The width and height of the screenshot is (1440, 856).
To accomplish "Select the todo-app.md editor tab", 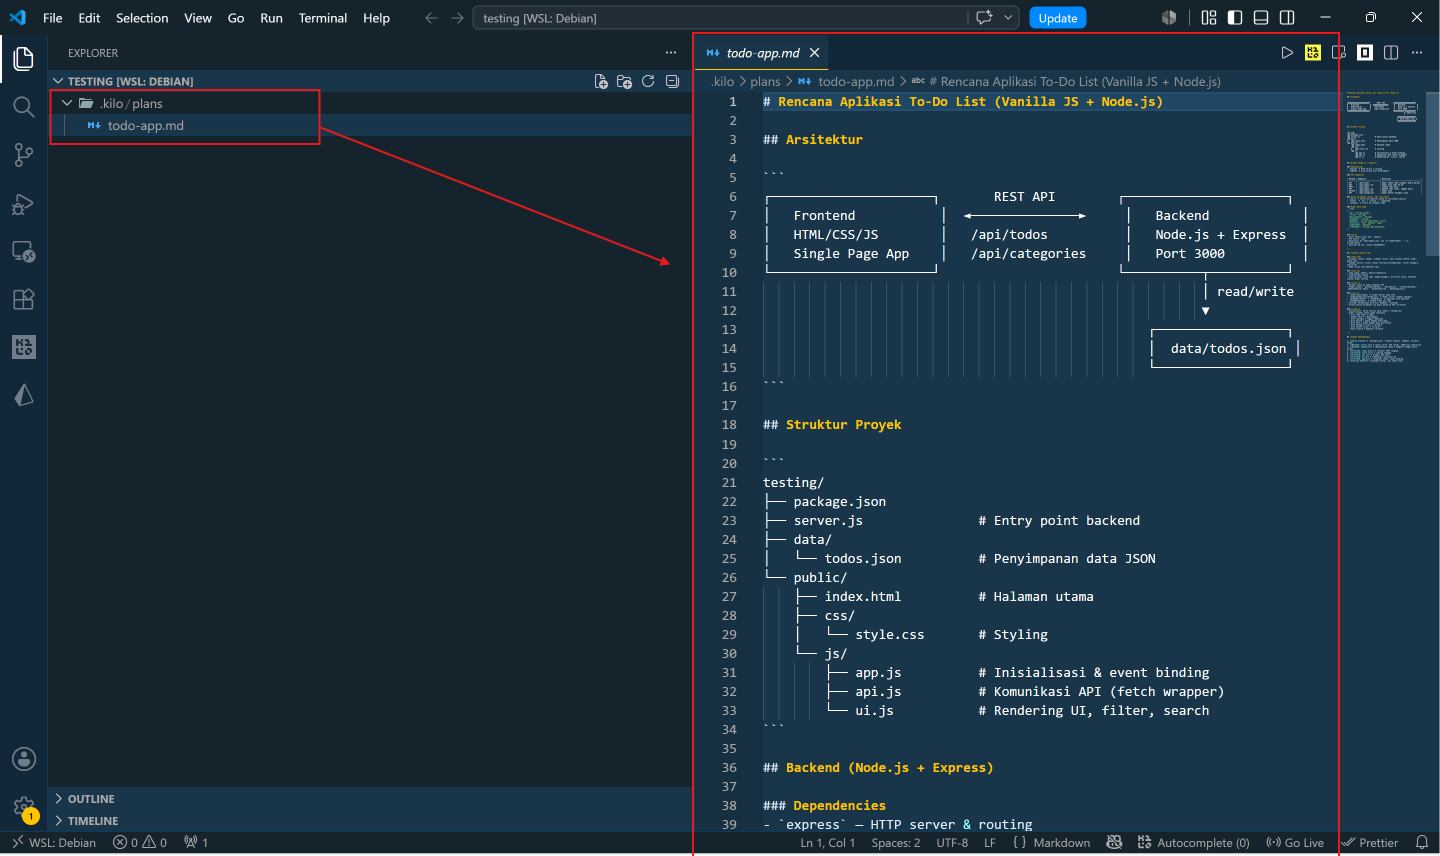I will pos(762,53).
